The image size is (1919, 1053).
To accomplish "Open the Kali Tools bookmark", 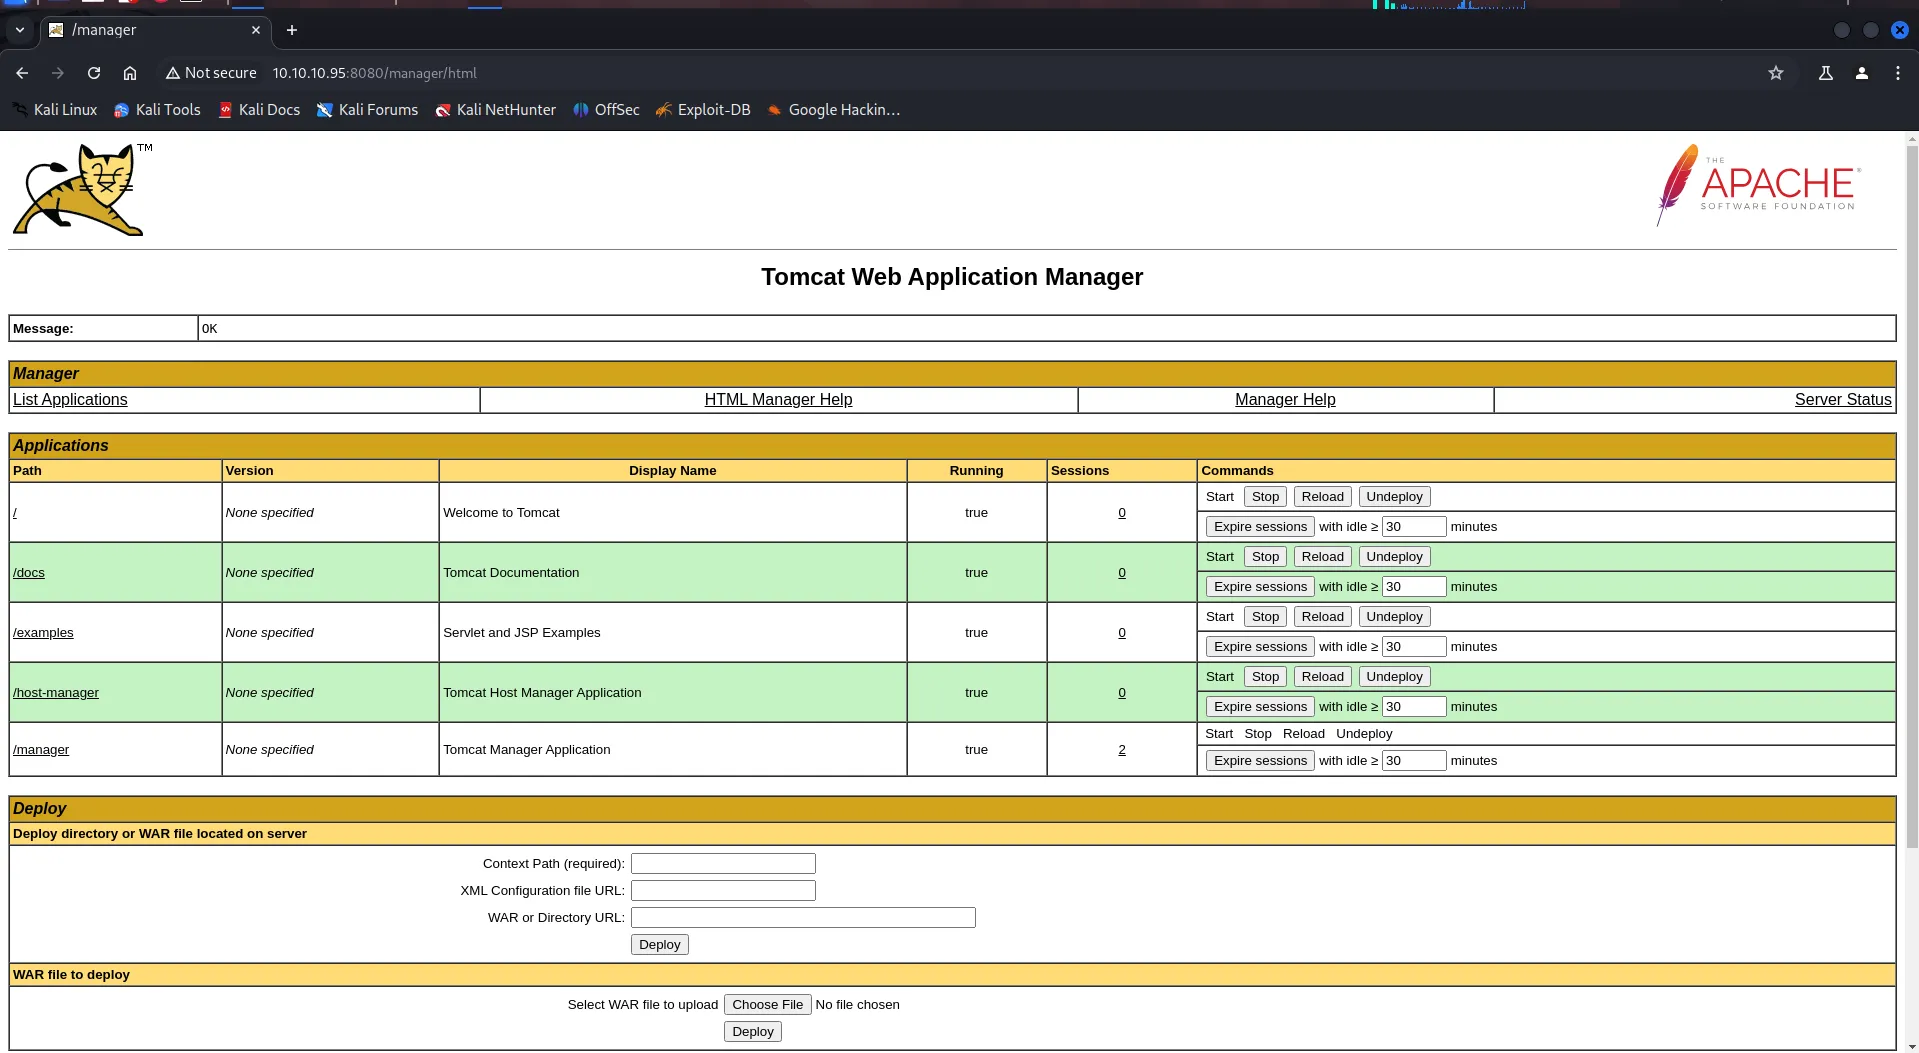I will click(x=157, y=110).
